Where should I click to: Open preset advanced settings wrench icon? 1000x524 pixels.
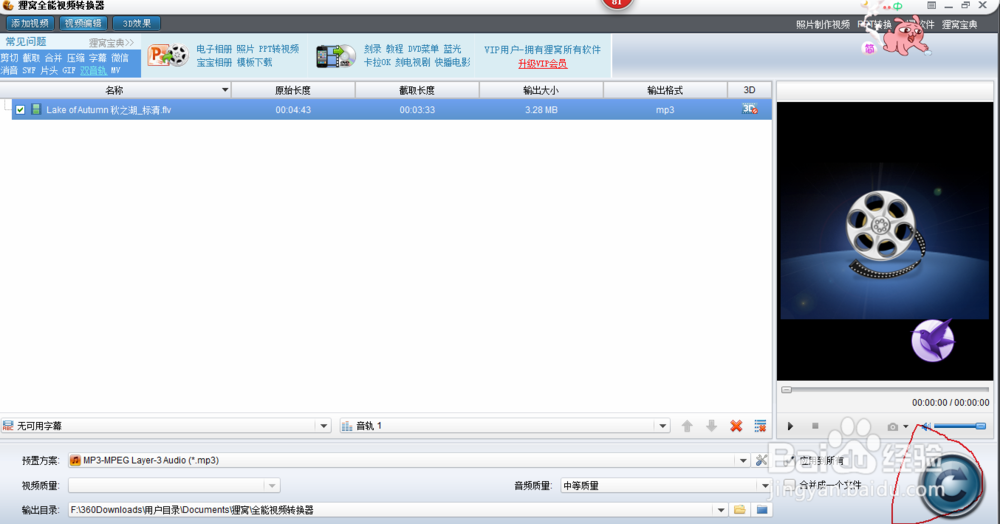[761, 460]
